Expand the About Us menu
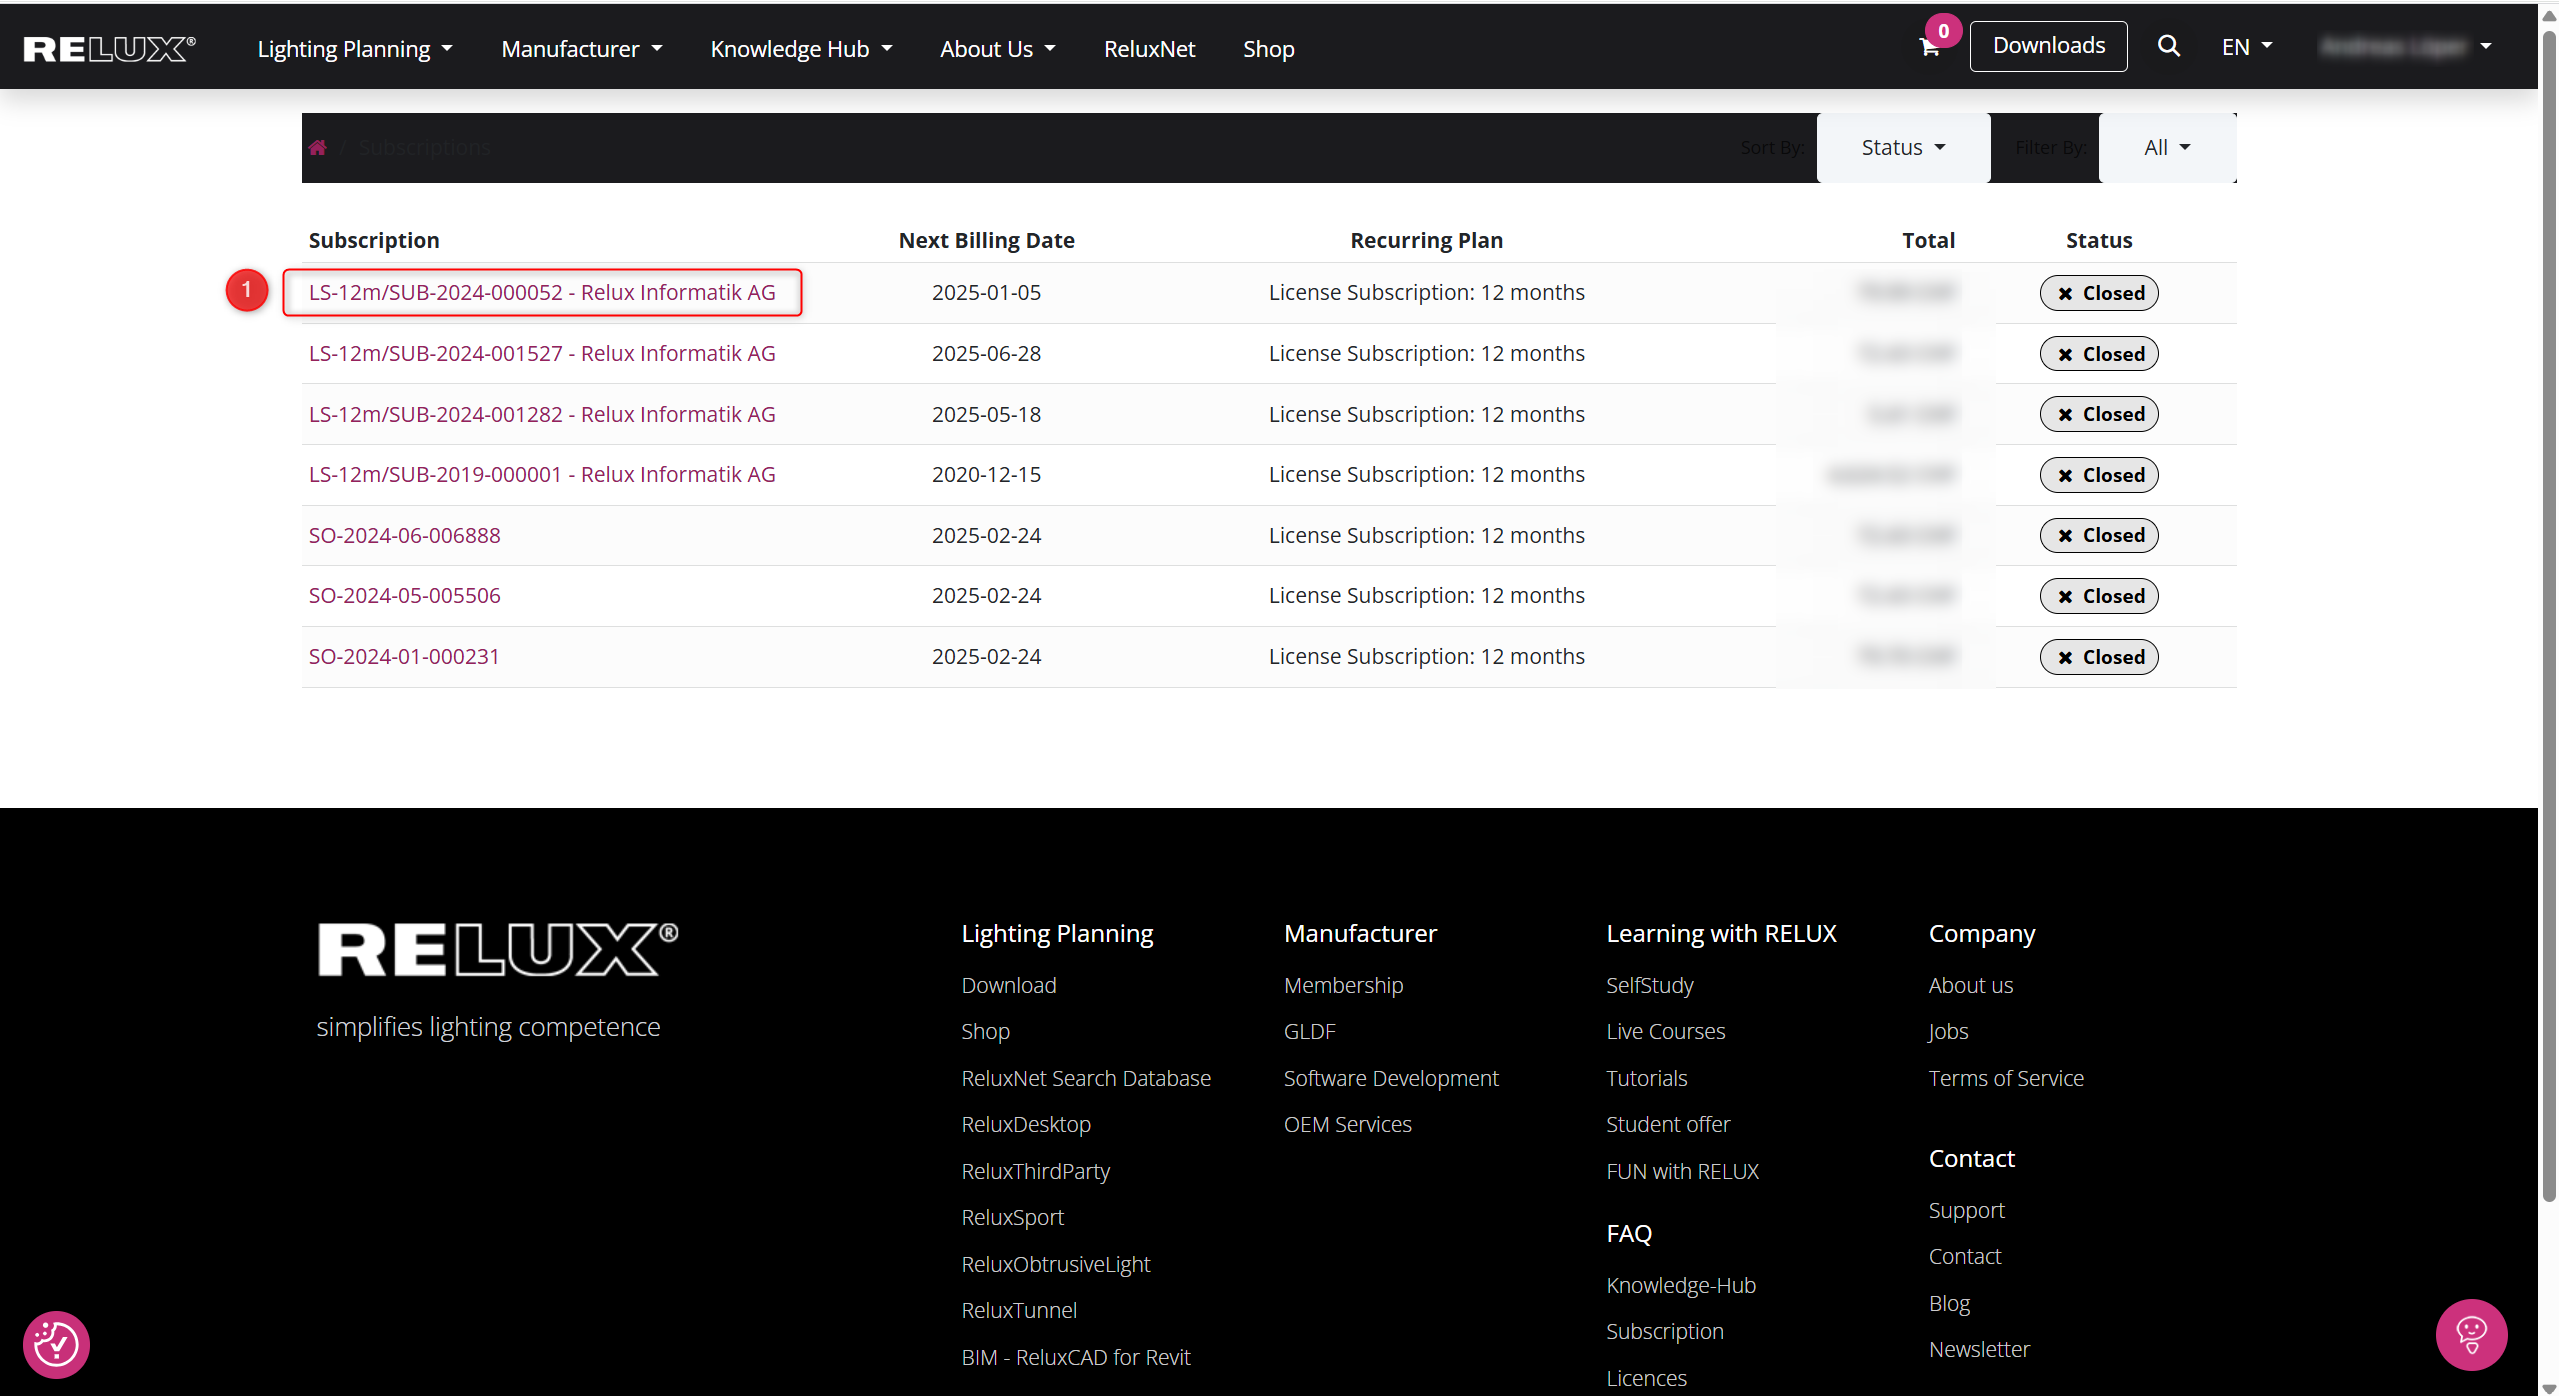 (997, 49)
